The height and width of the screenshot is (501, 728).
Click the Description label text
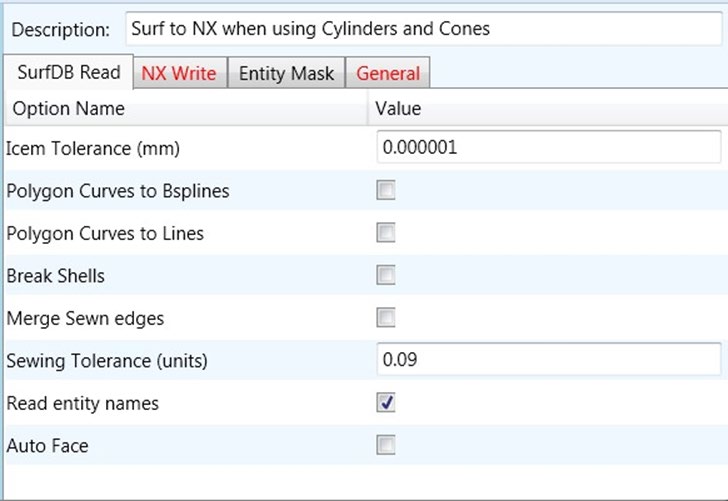(x=60, y=30)
